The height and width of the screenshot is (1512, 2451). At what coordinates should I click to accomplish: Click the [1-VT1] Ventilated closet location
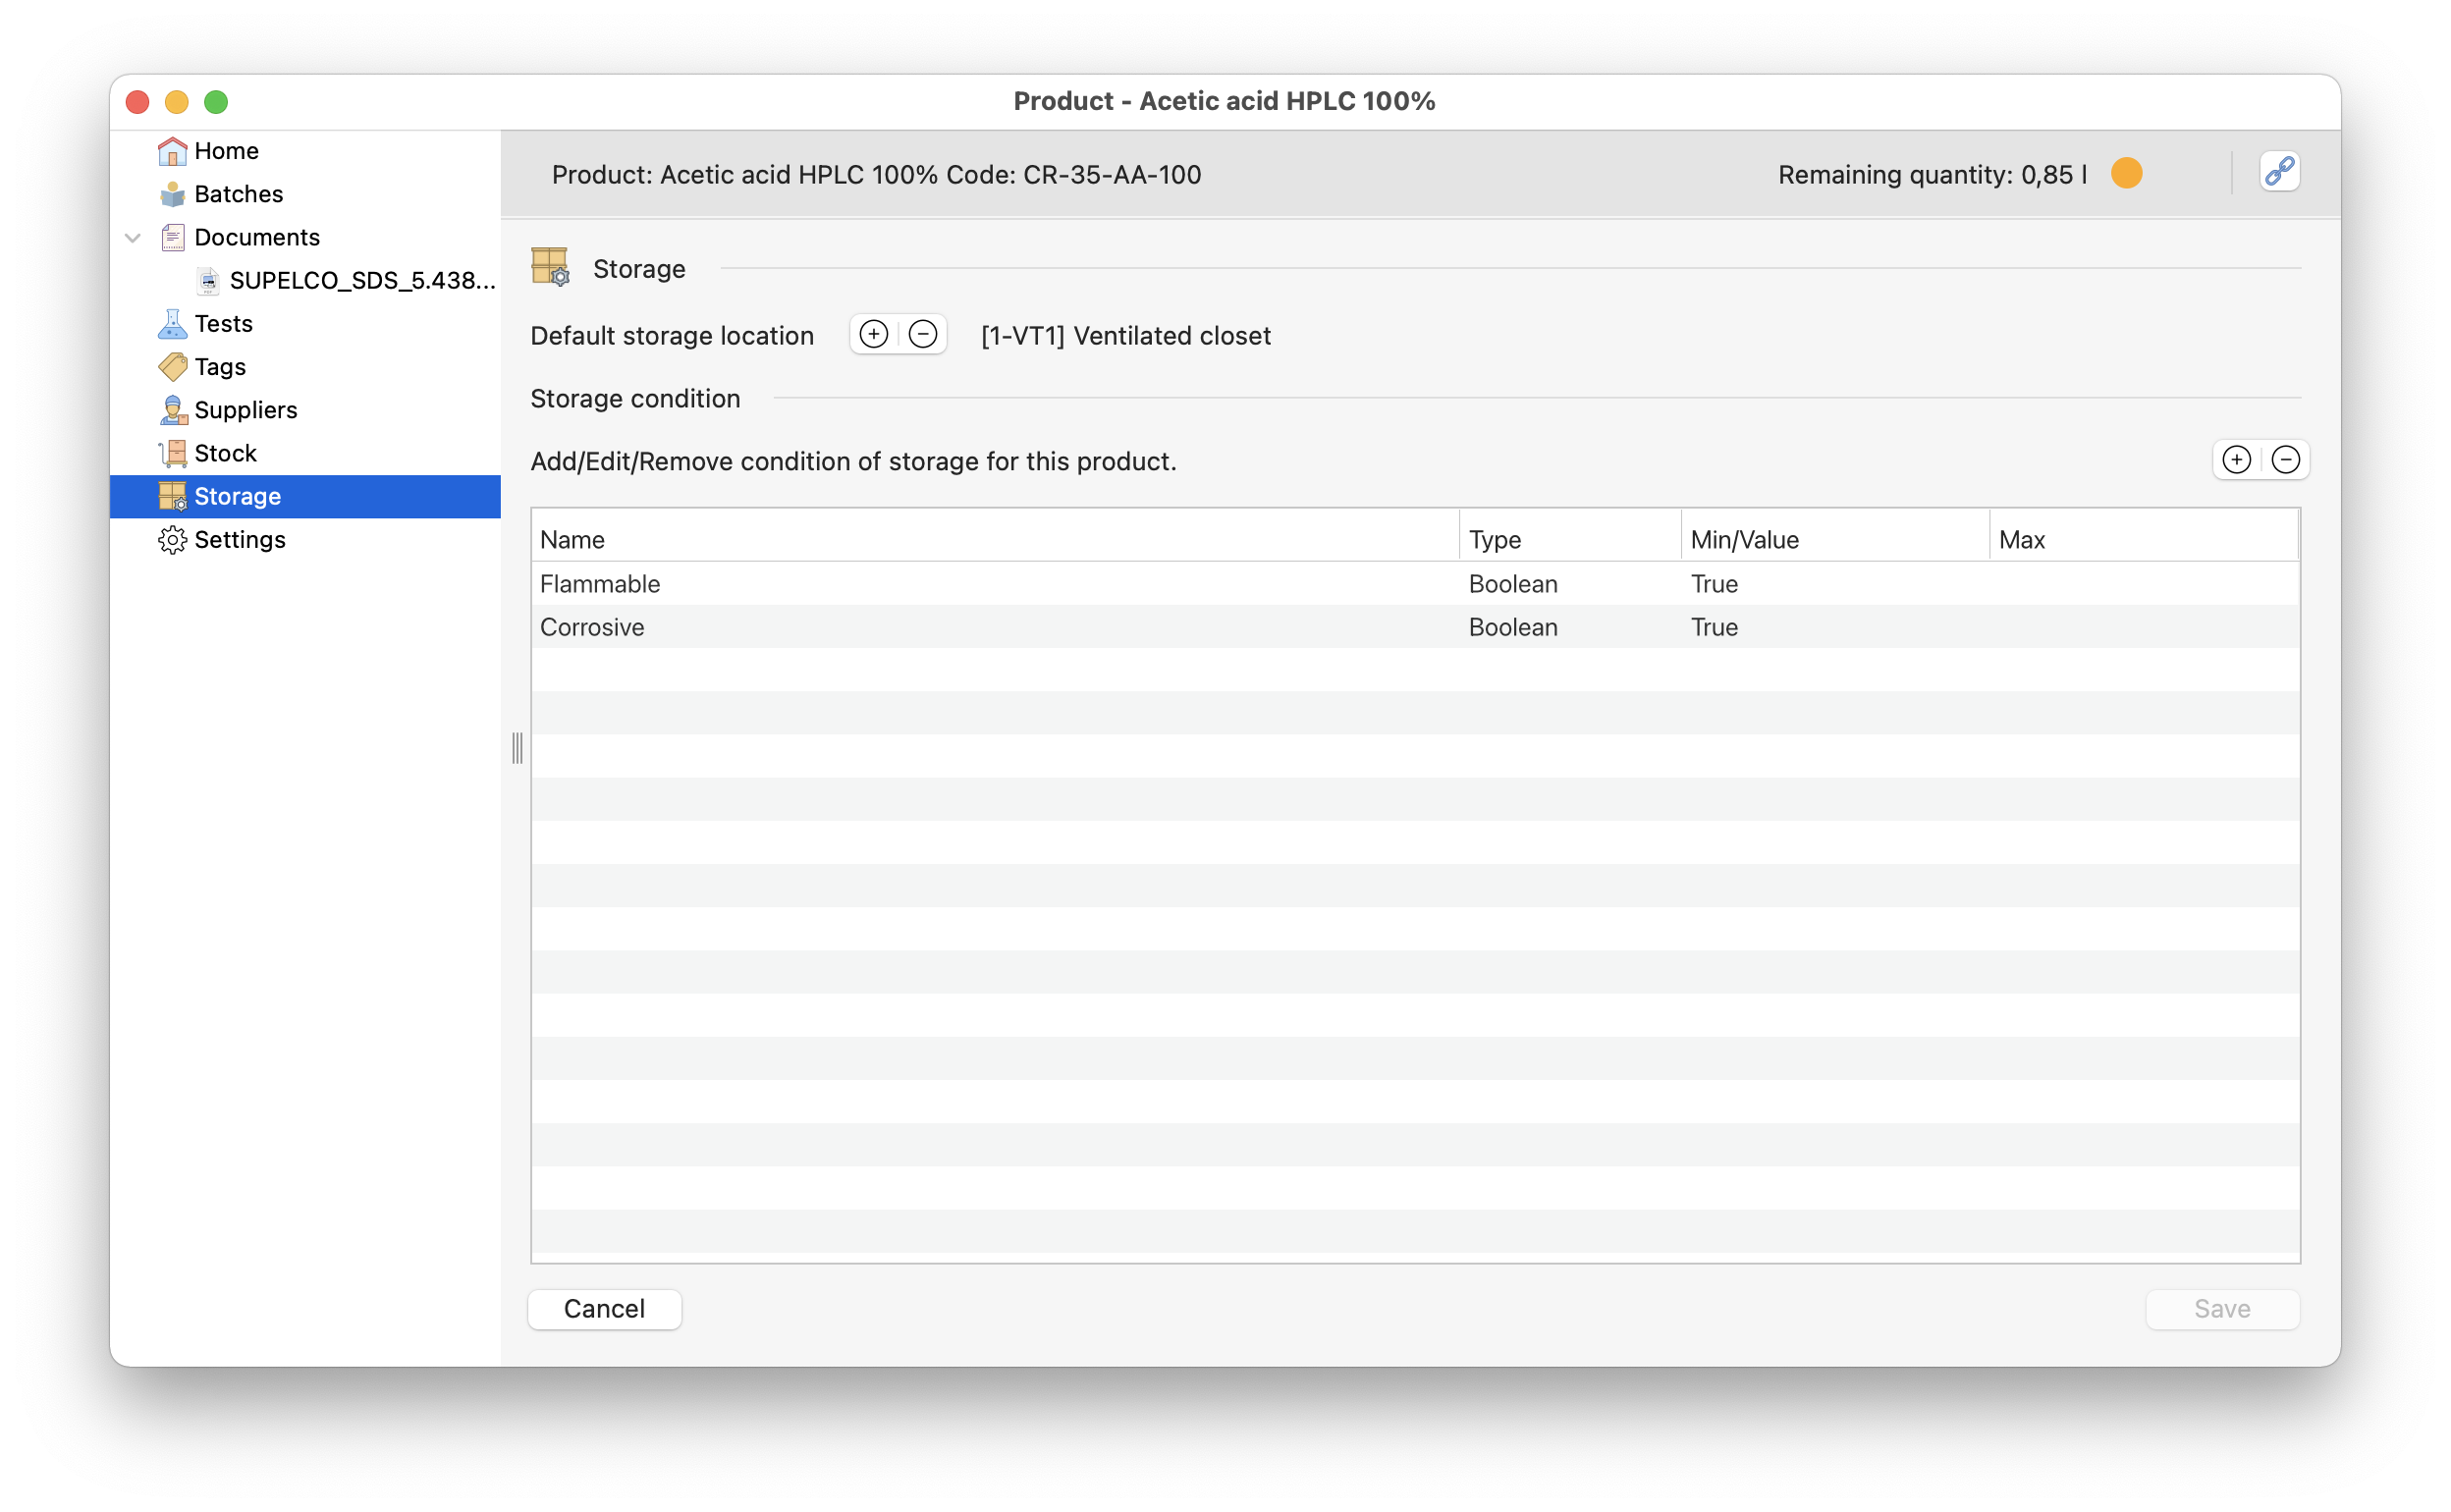(1125, 335)
